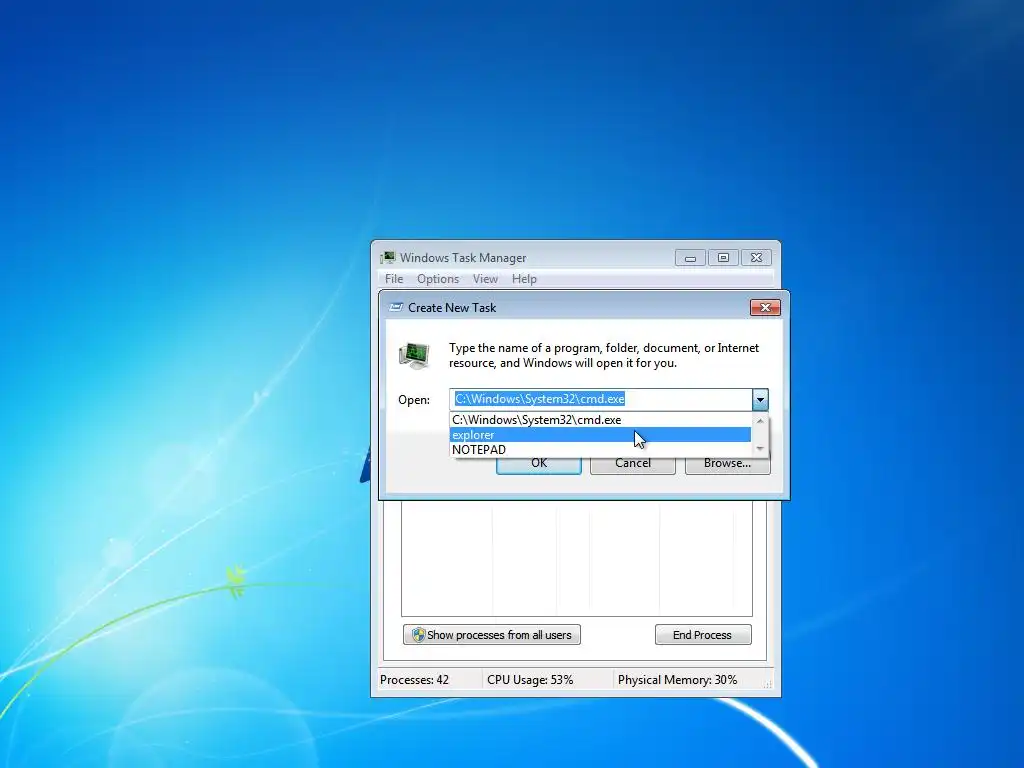Select 'explorer' from the dropdown list

pos(600,435)
